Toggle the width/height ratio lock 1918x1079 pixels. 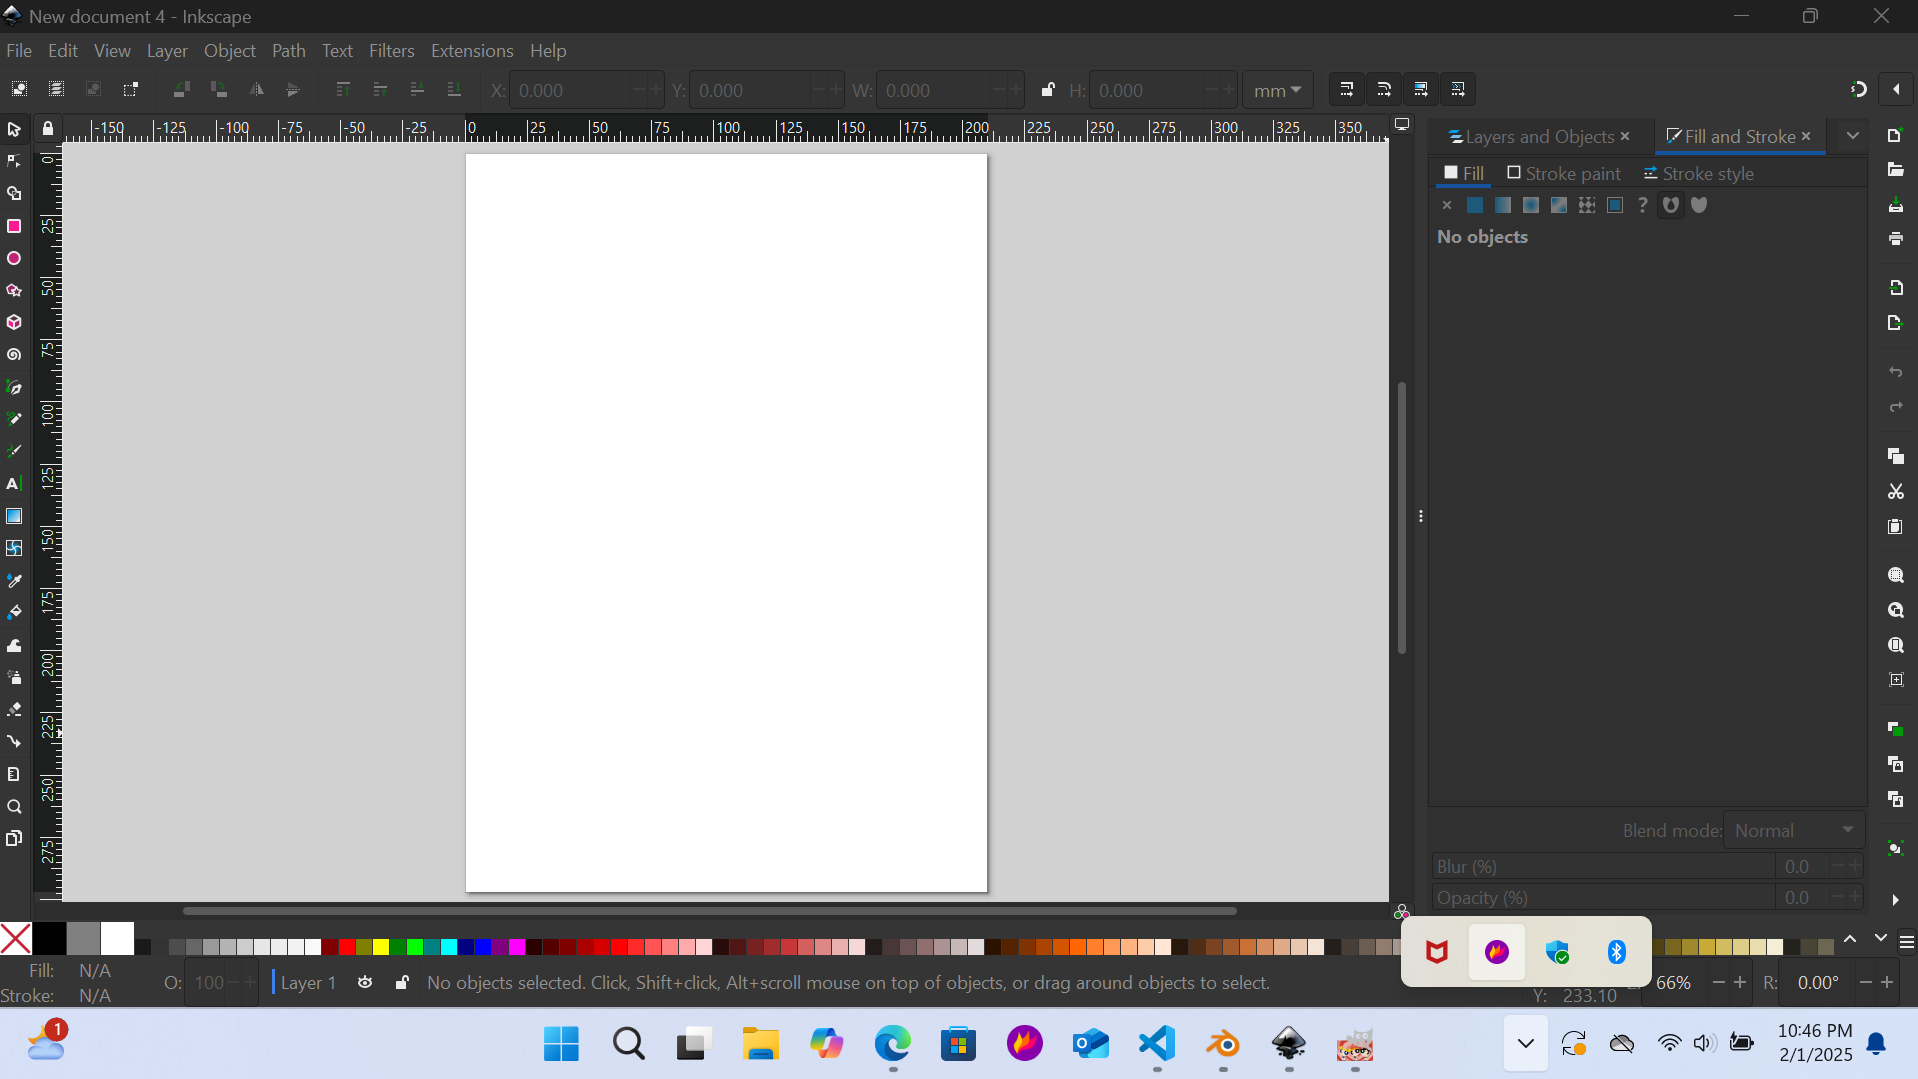tap(1047, 90)
